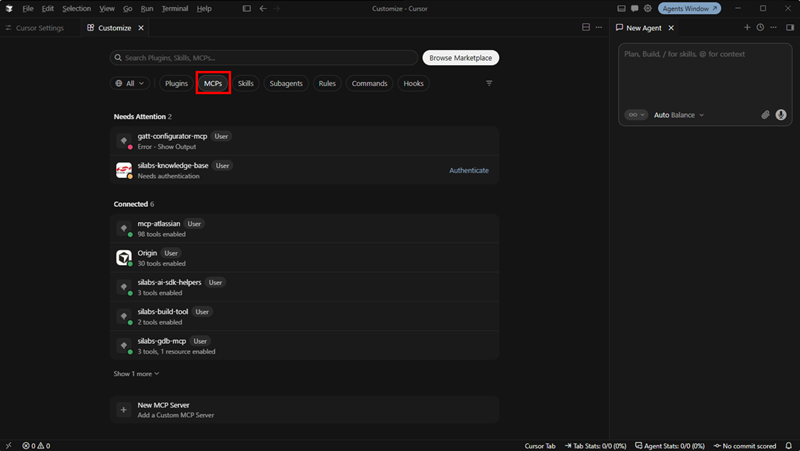
Task: Go back with the left arrow
Action: (263, 8)
